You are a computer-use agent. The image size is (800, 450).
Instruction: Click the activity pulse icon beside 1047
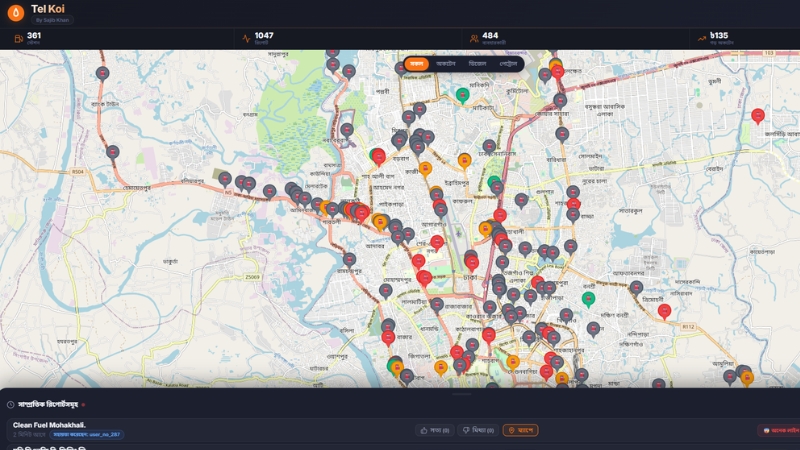click(x=246, y=39)
